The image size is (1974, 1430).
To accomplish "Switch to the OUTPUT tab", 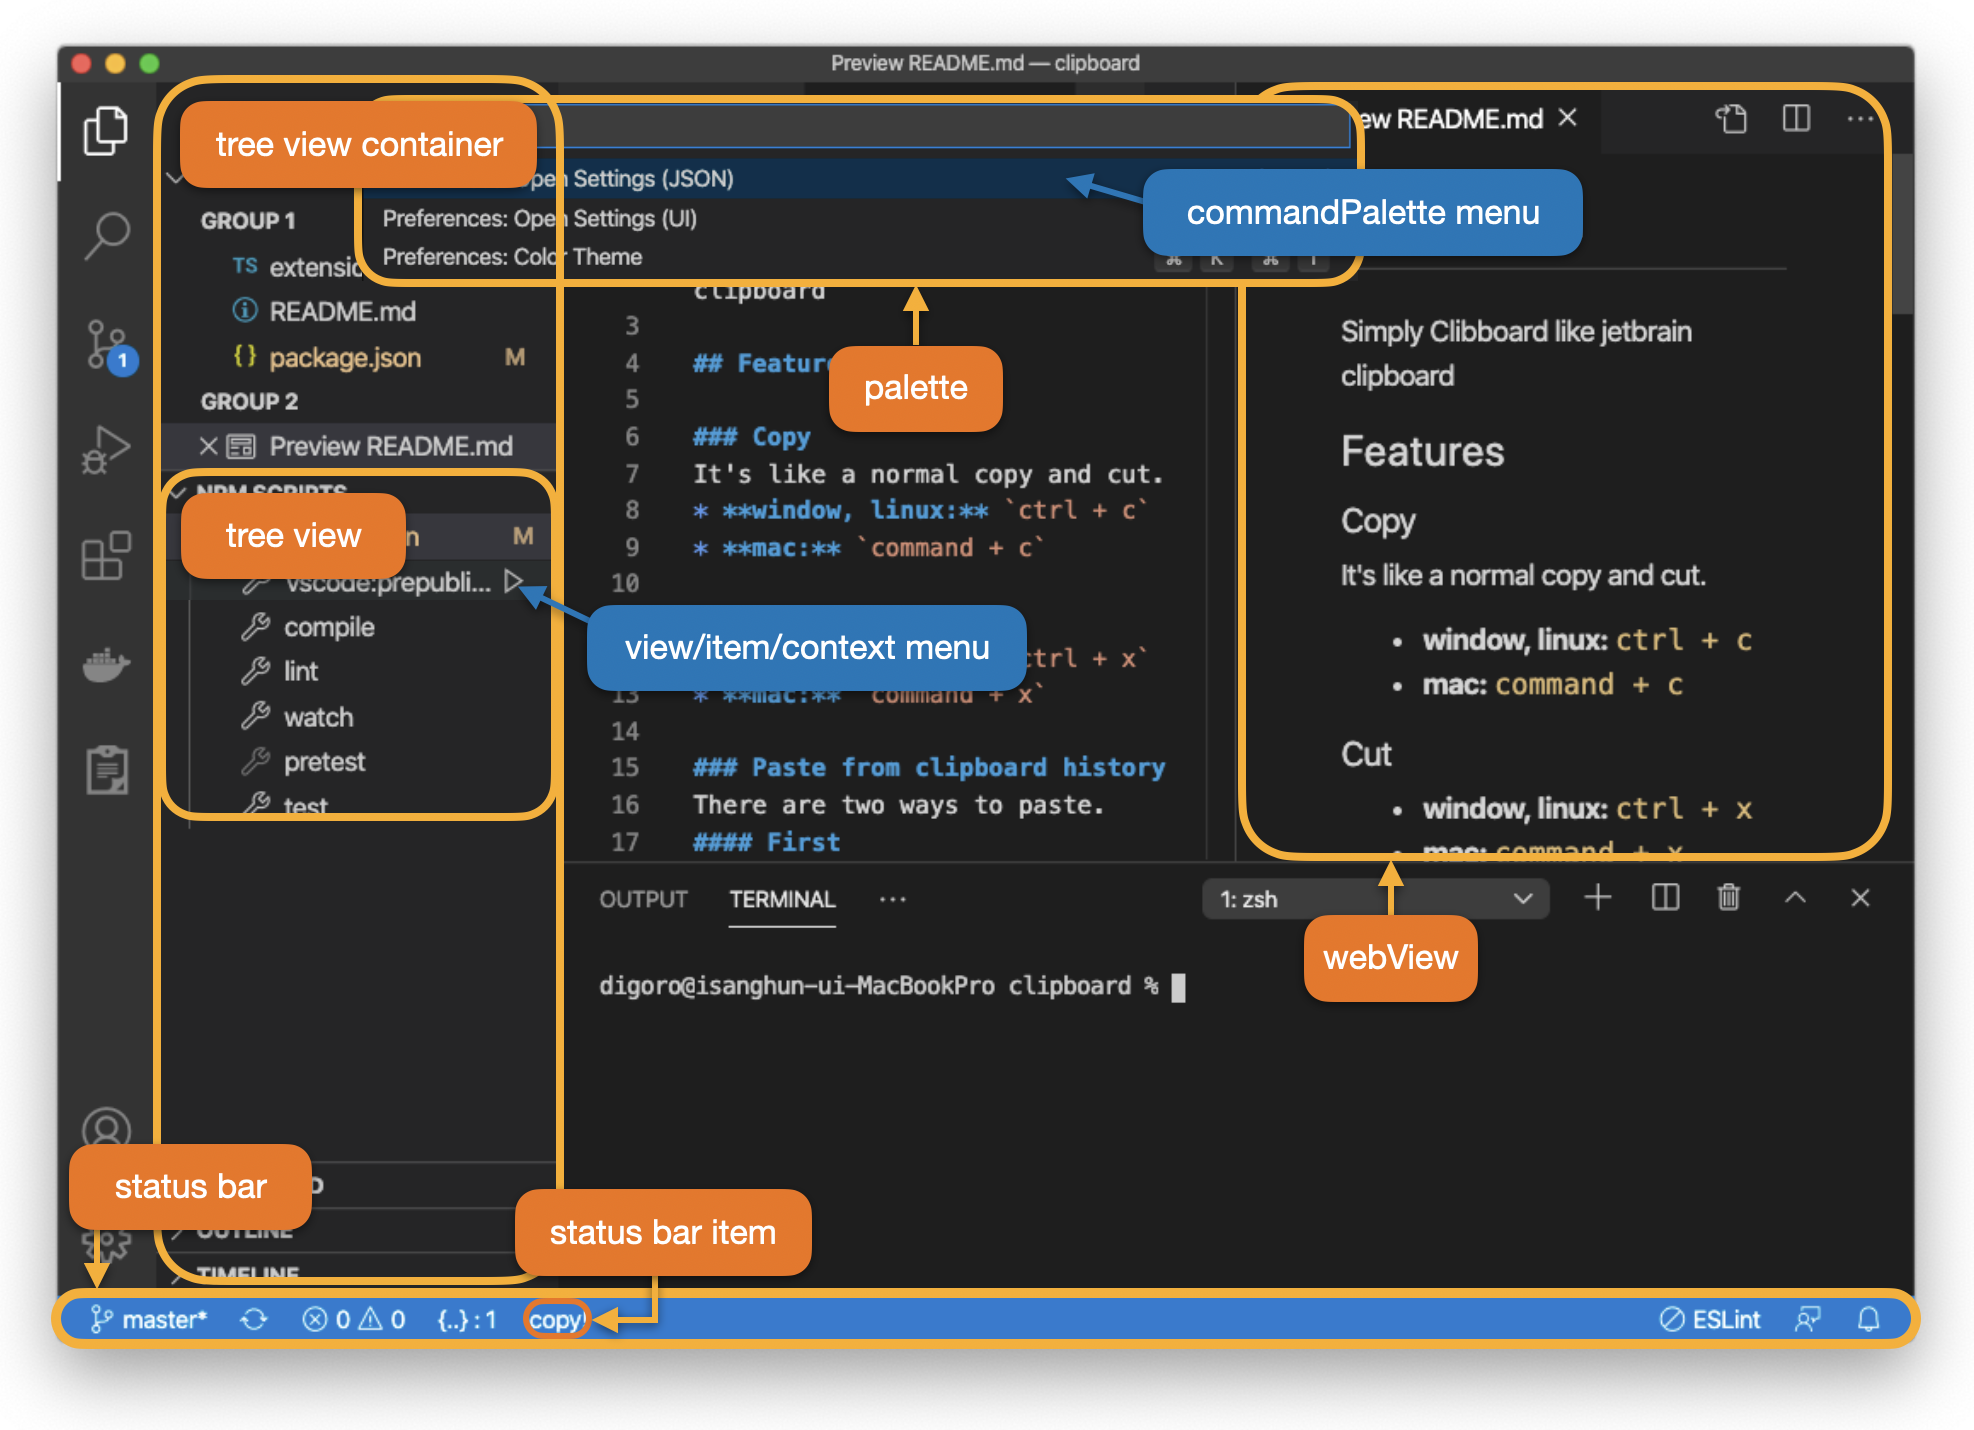I will (643, 898).
